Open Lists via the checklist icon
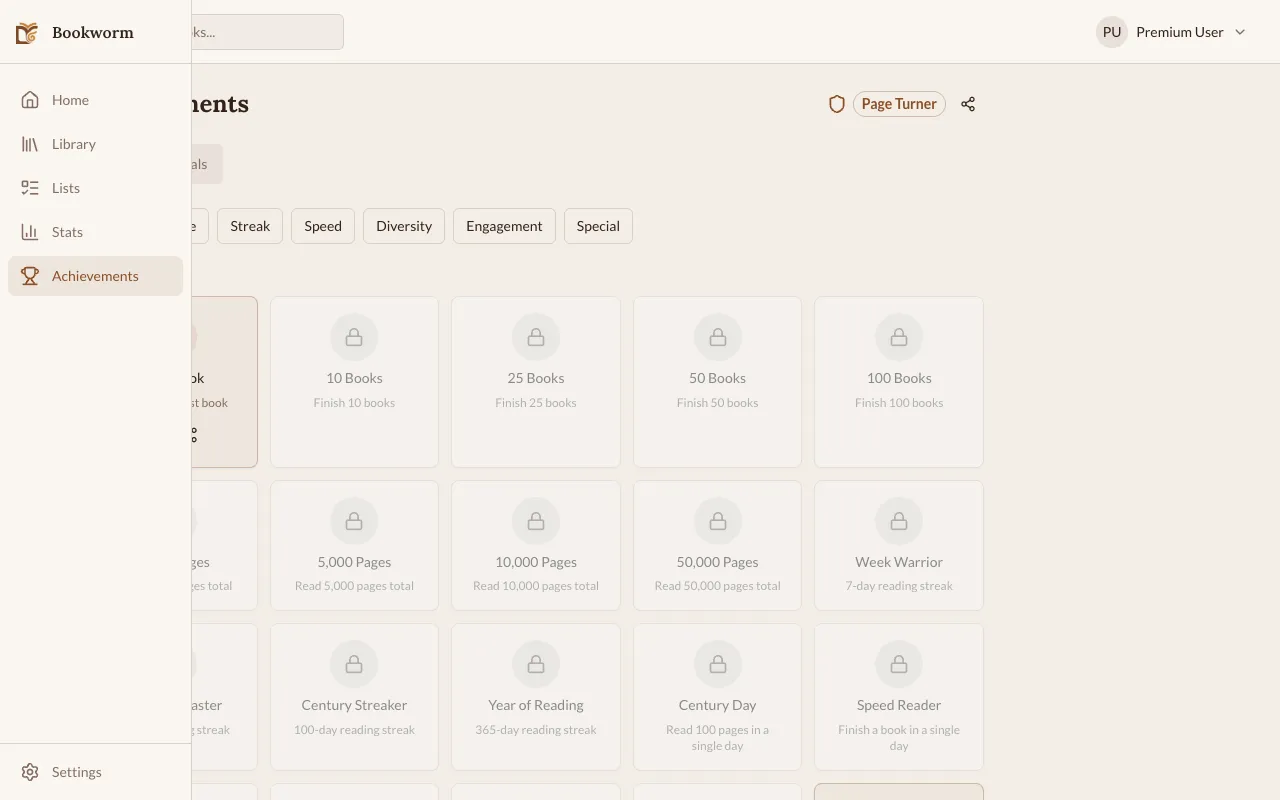Image resolution: width=1280 pixels, height=800 pixels. click(30, 188)
